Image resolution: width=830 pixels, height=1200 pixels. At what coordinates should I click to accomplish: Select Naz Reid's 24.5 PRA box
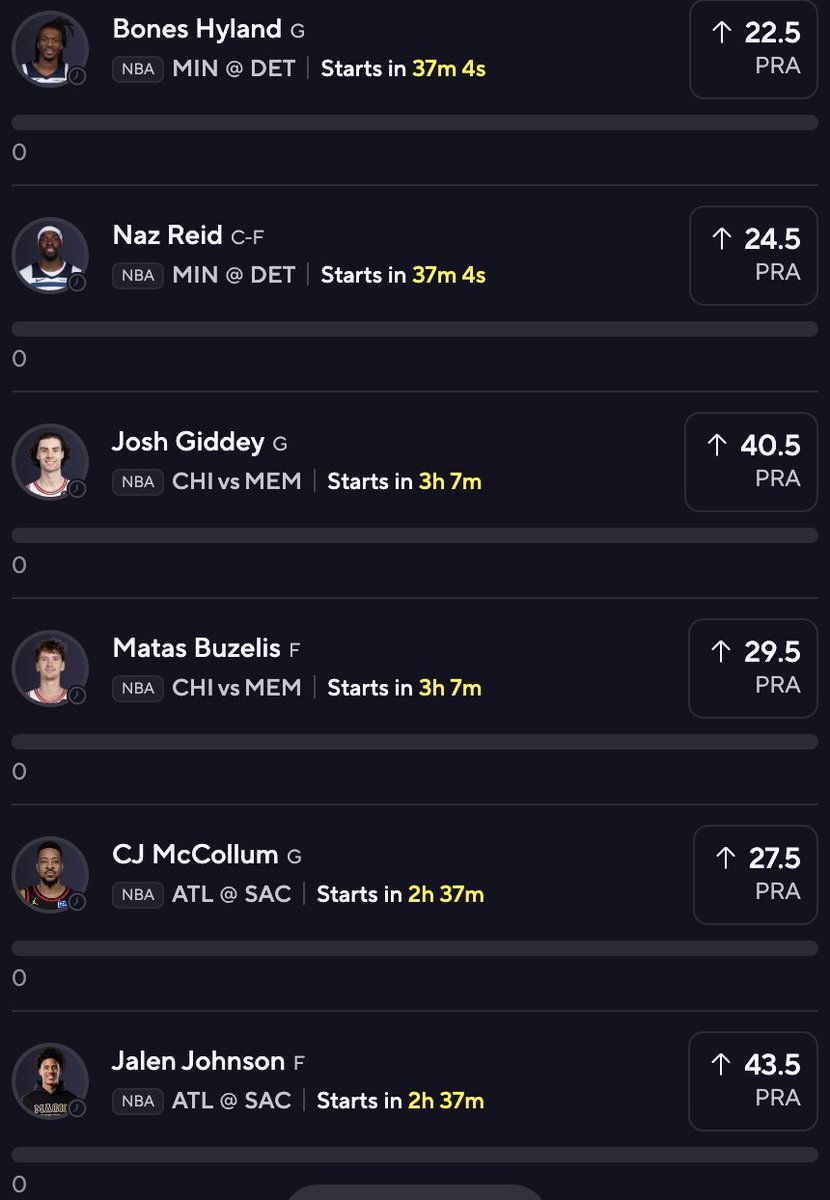[x=753, y=254]
